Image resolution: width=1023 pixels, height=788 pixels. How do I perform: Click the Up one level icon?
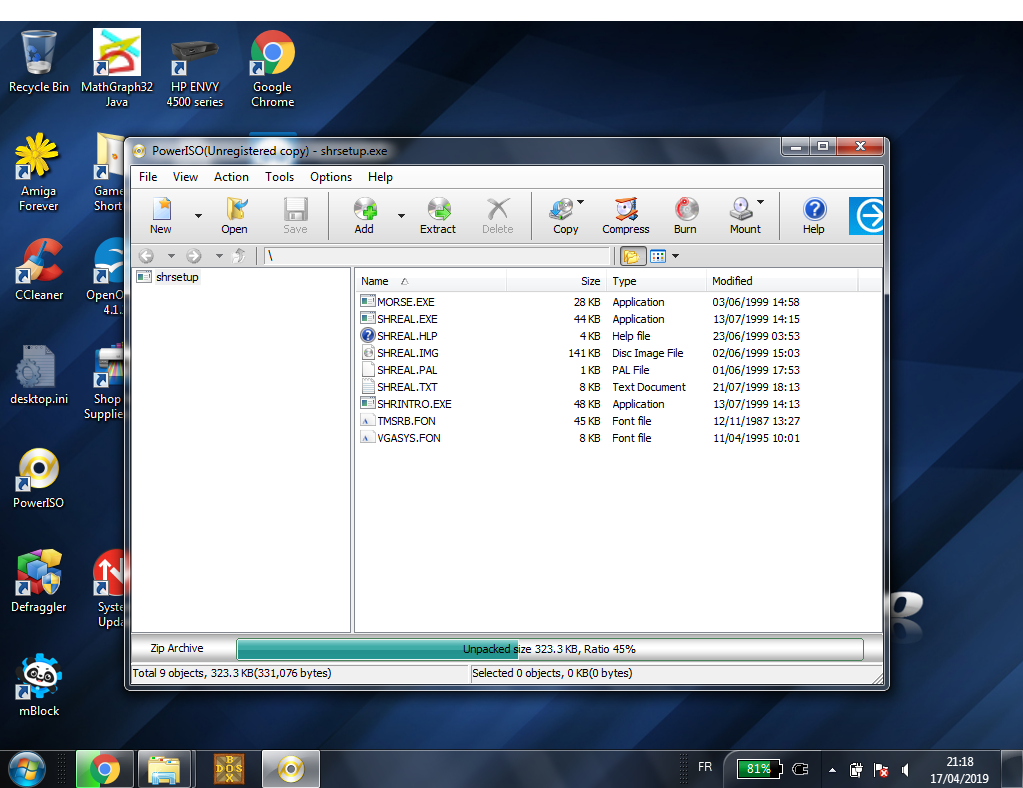point(239,256)
